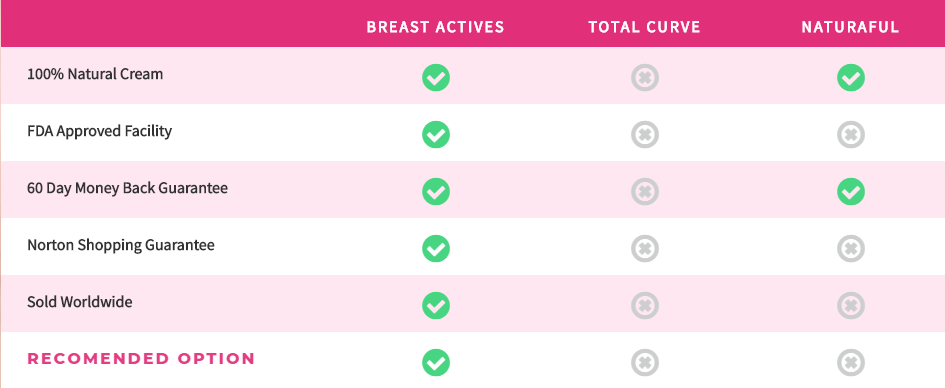Click Total Curve gray X for 60 Day Money Back
This screenshot has height=388, width=945.
(x=645, y=192)
